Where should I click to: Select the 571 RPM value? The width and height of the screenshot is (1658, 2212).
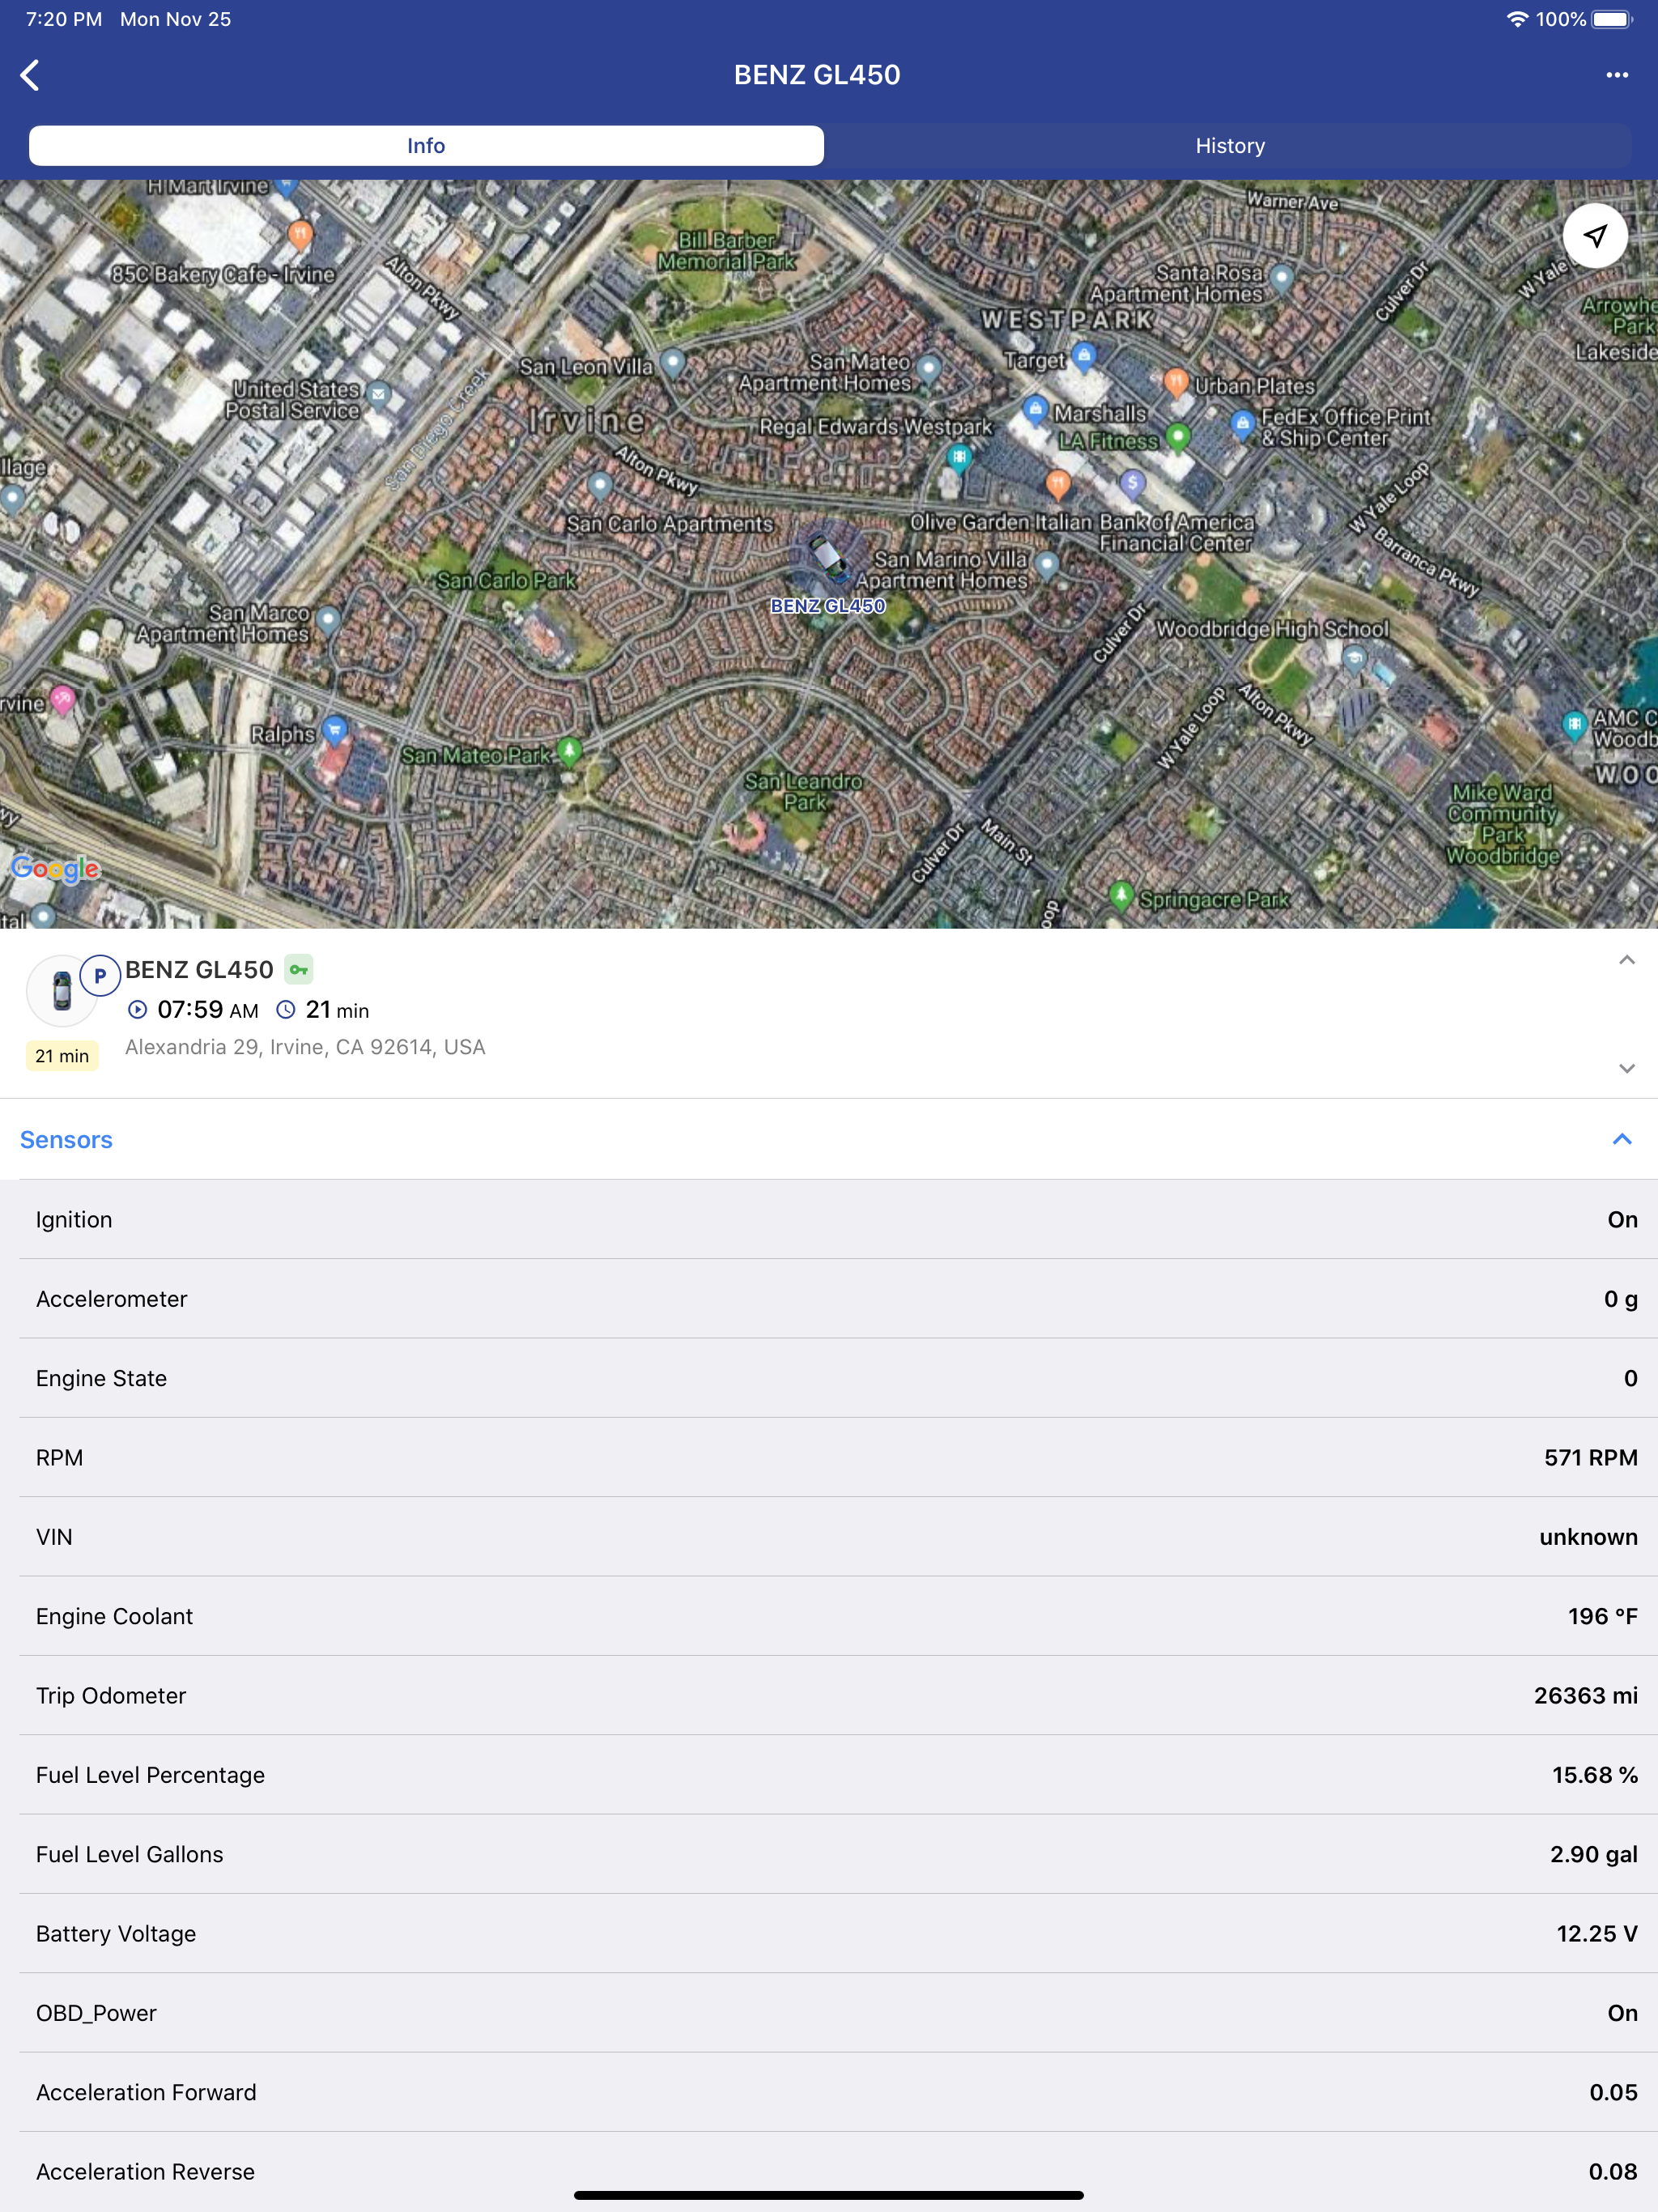[1590, 1457]
